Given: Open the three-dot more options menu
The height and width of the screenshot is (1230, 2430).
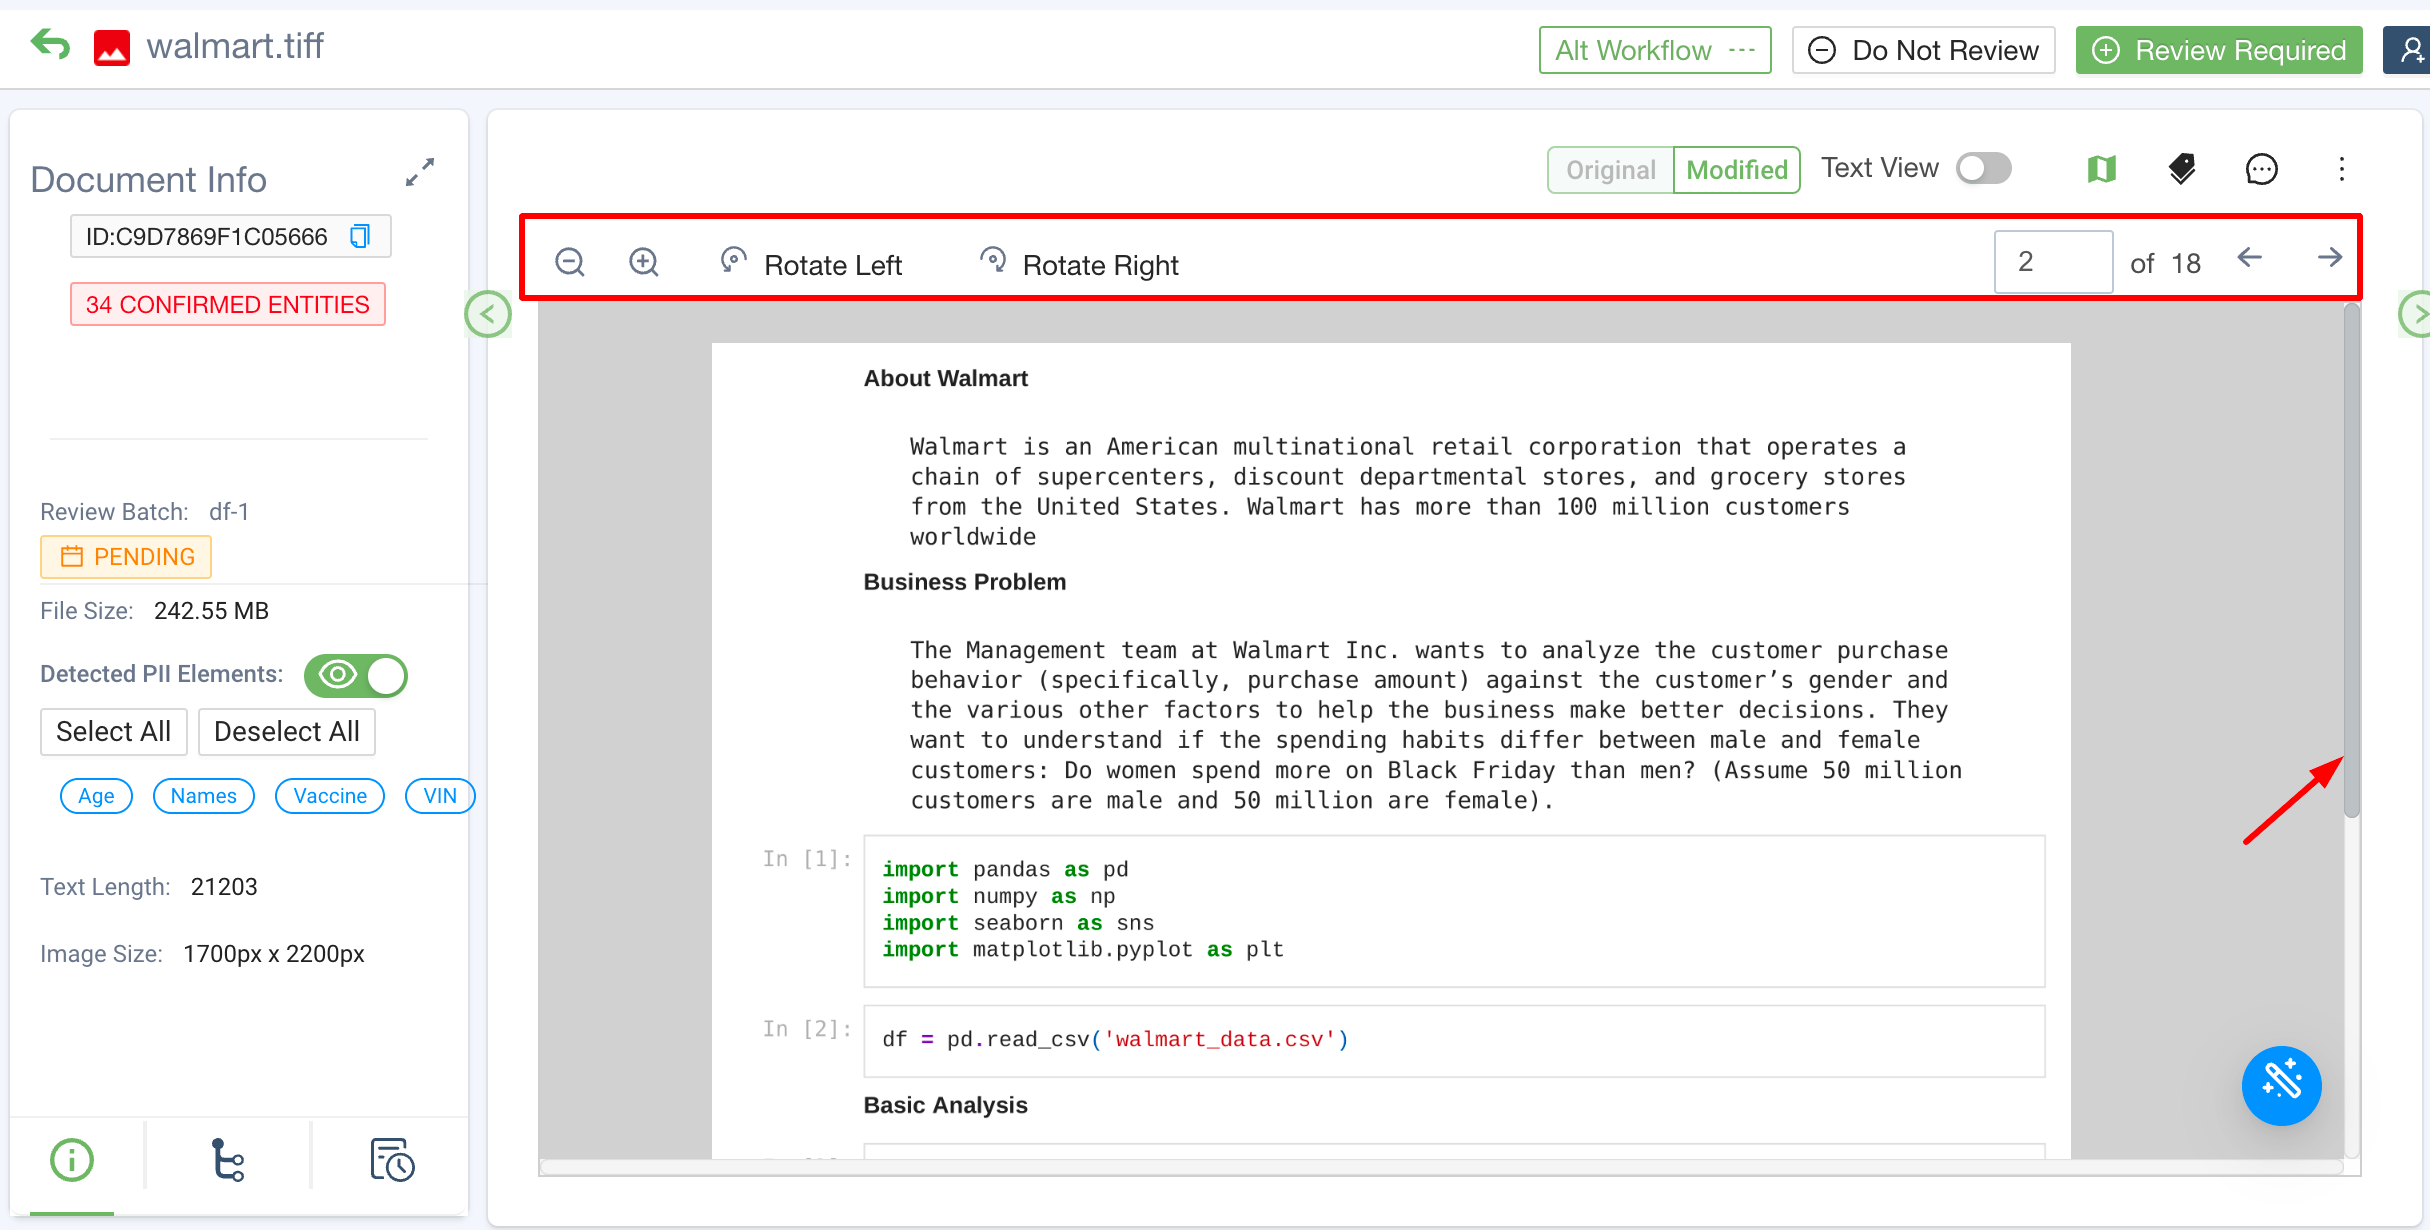Looking at the screenshot, I should [2342, 169].
